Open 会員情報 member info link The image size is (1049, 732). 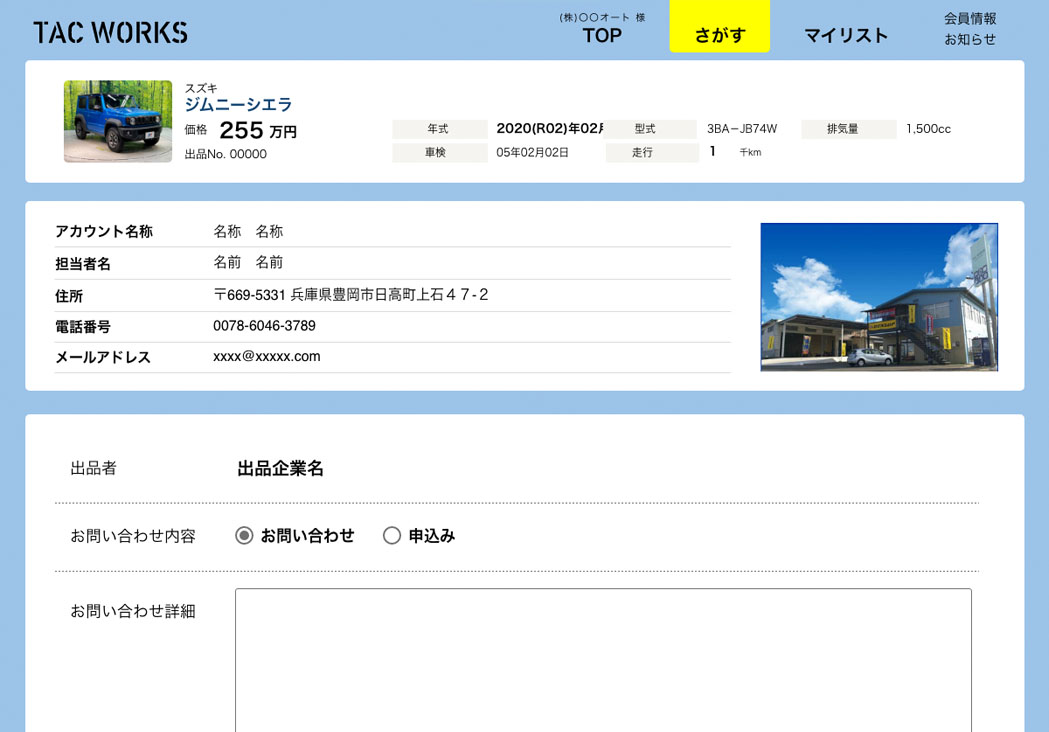coord(970,18)
